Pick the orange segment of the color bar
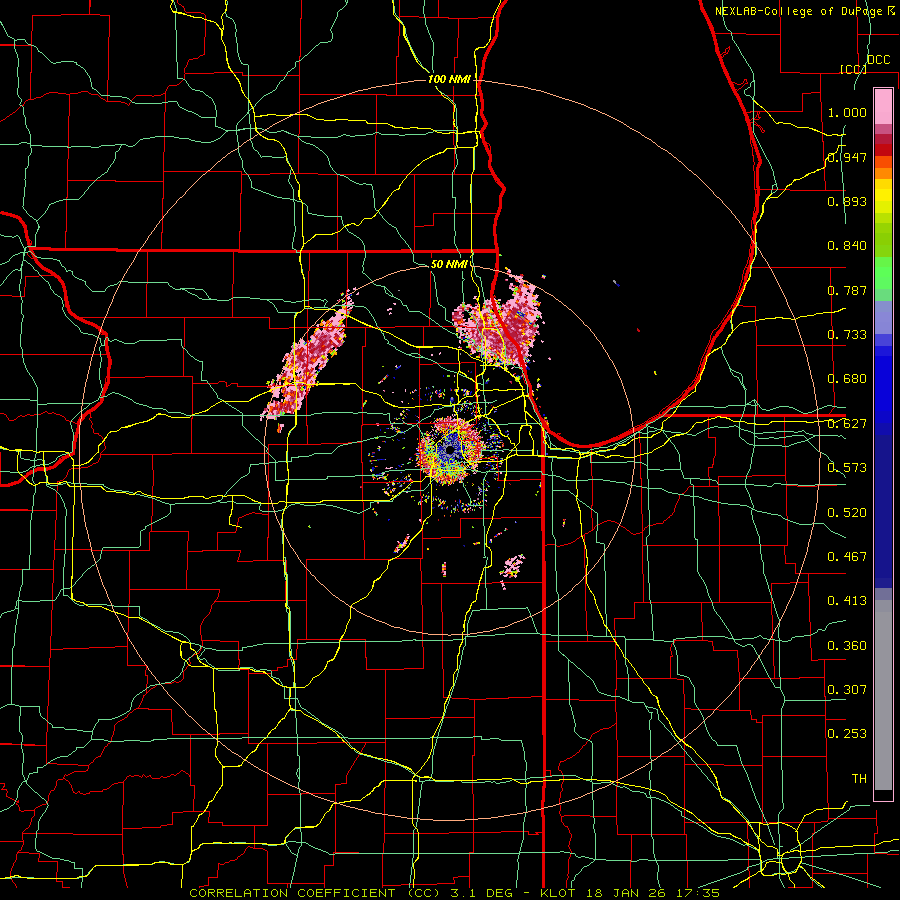 (x=883, y=173)
